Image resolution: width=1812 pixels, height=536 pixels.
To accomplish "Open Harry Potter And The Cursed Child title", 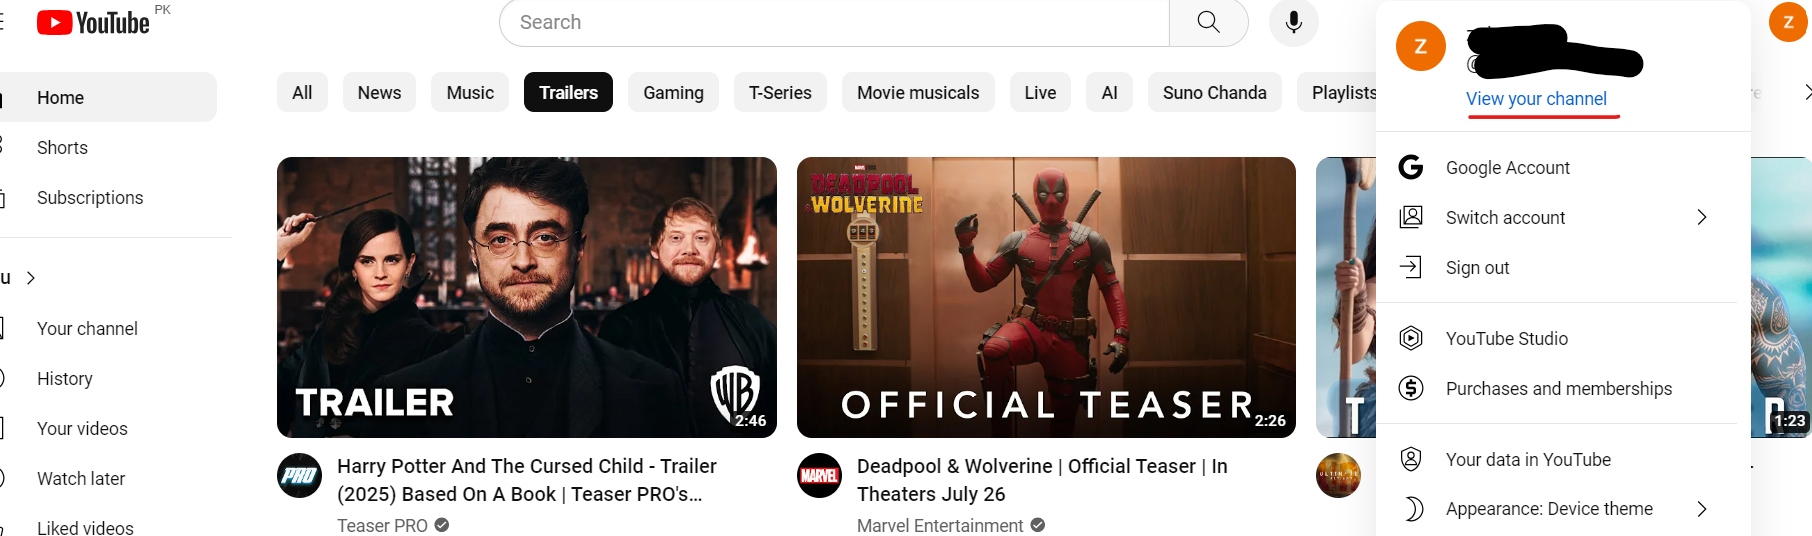I will tap(527, 480).
